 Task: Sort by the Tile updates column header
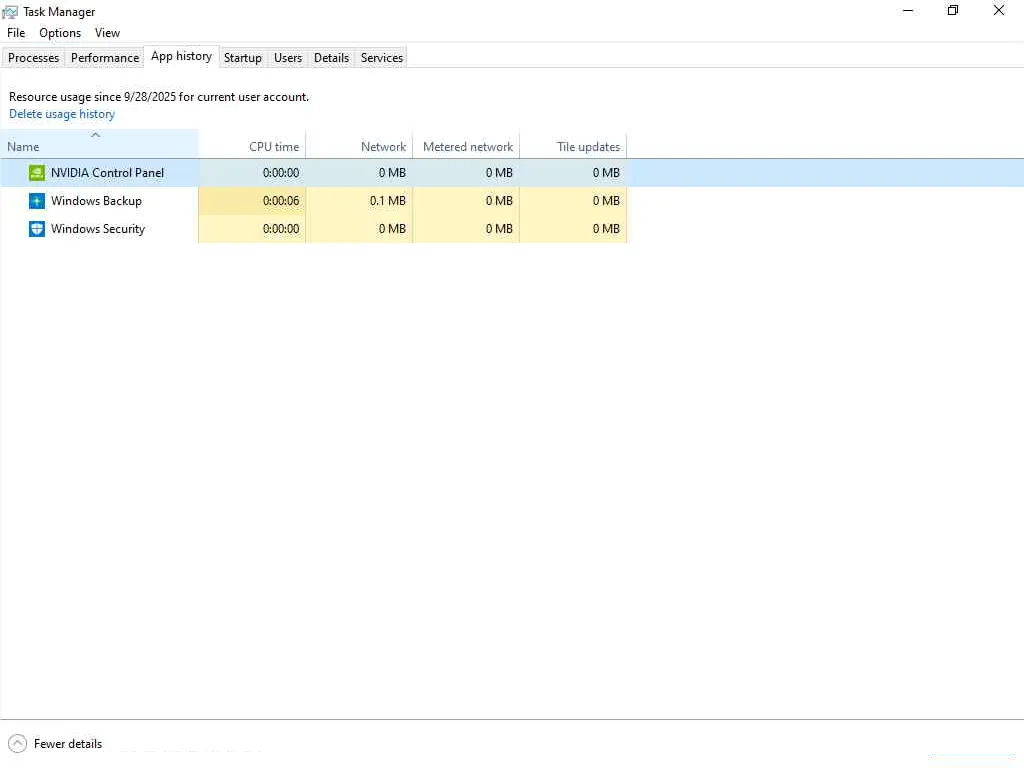pos(573,147)
